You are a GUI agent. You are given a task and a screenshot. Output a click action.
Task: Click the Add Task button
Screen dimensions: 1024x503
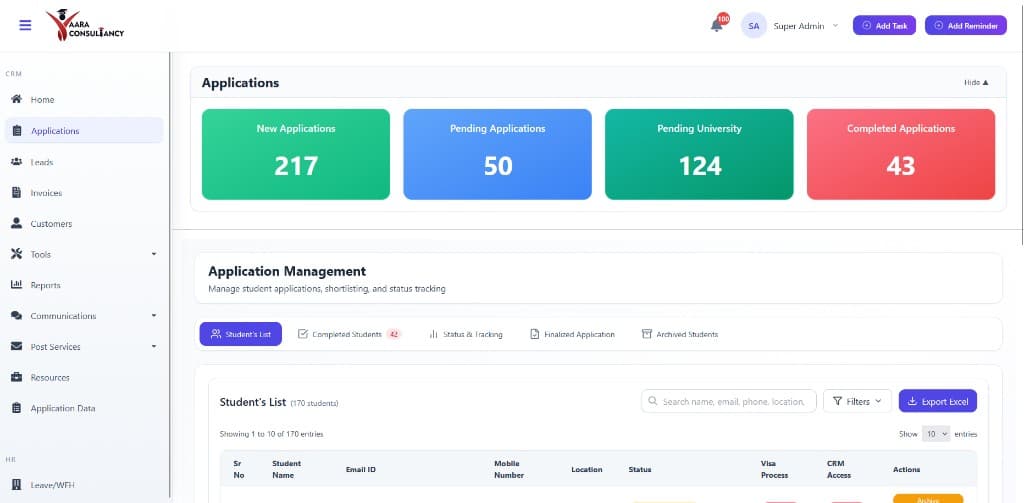click(884, 25)
